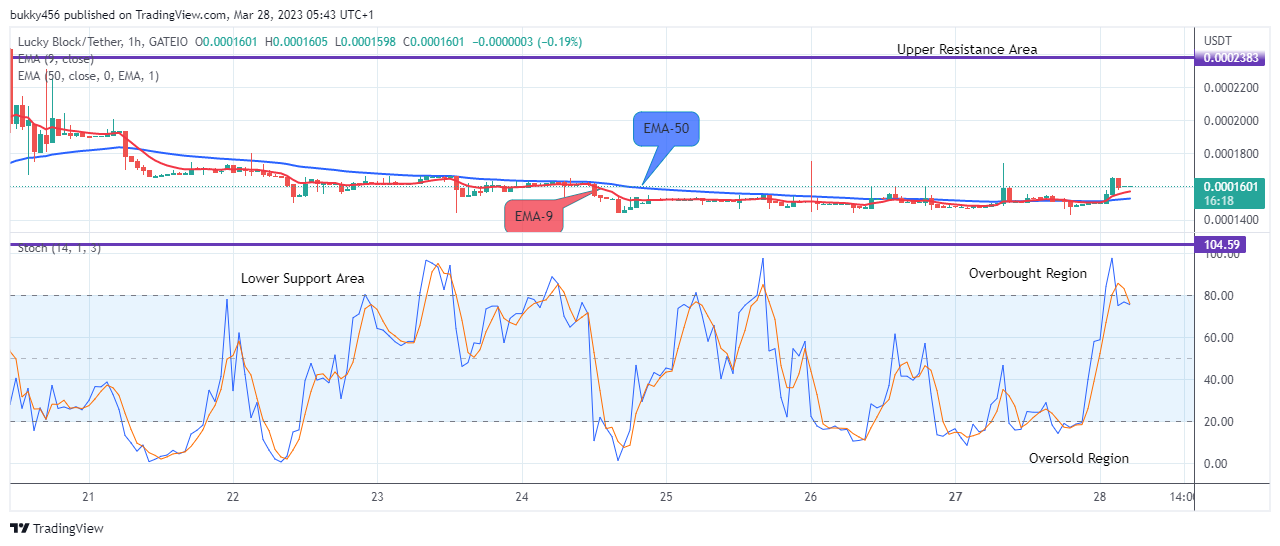Click the Oversold Region label
This screenshot has width=1280, height=546.
click(x=1079, y=458)
